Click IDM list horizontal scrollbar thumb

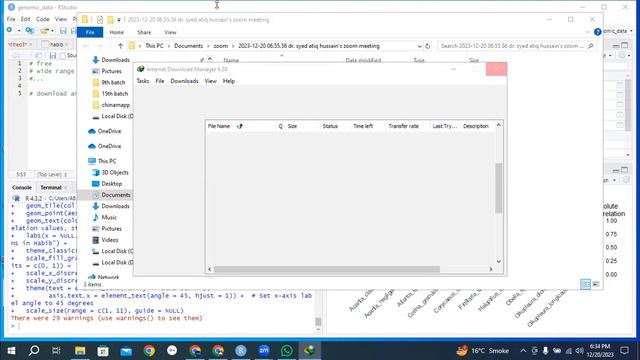click(x=327, y=269)
